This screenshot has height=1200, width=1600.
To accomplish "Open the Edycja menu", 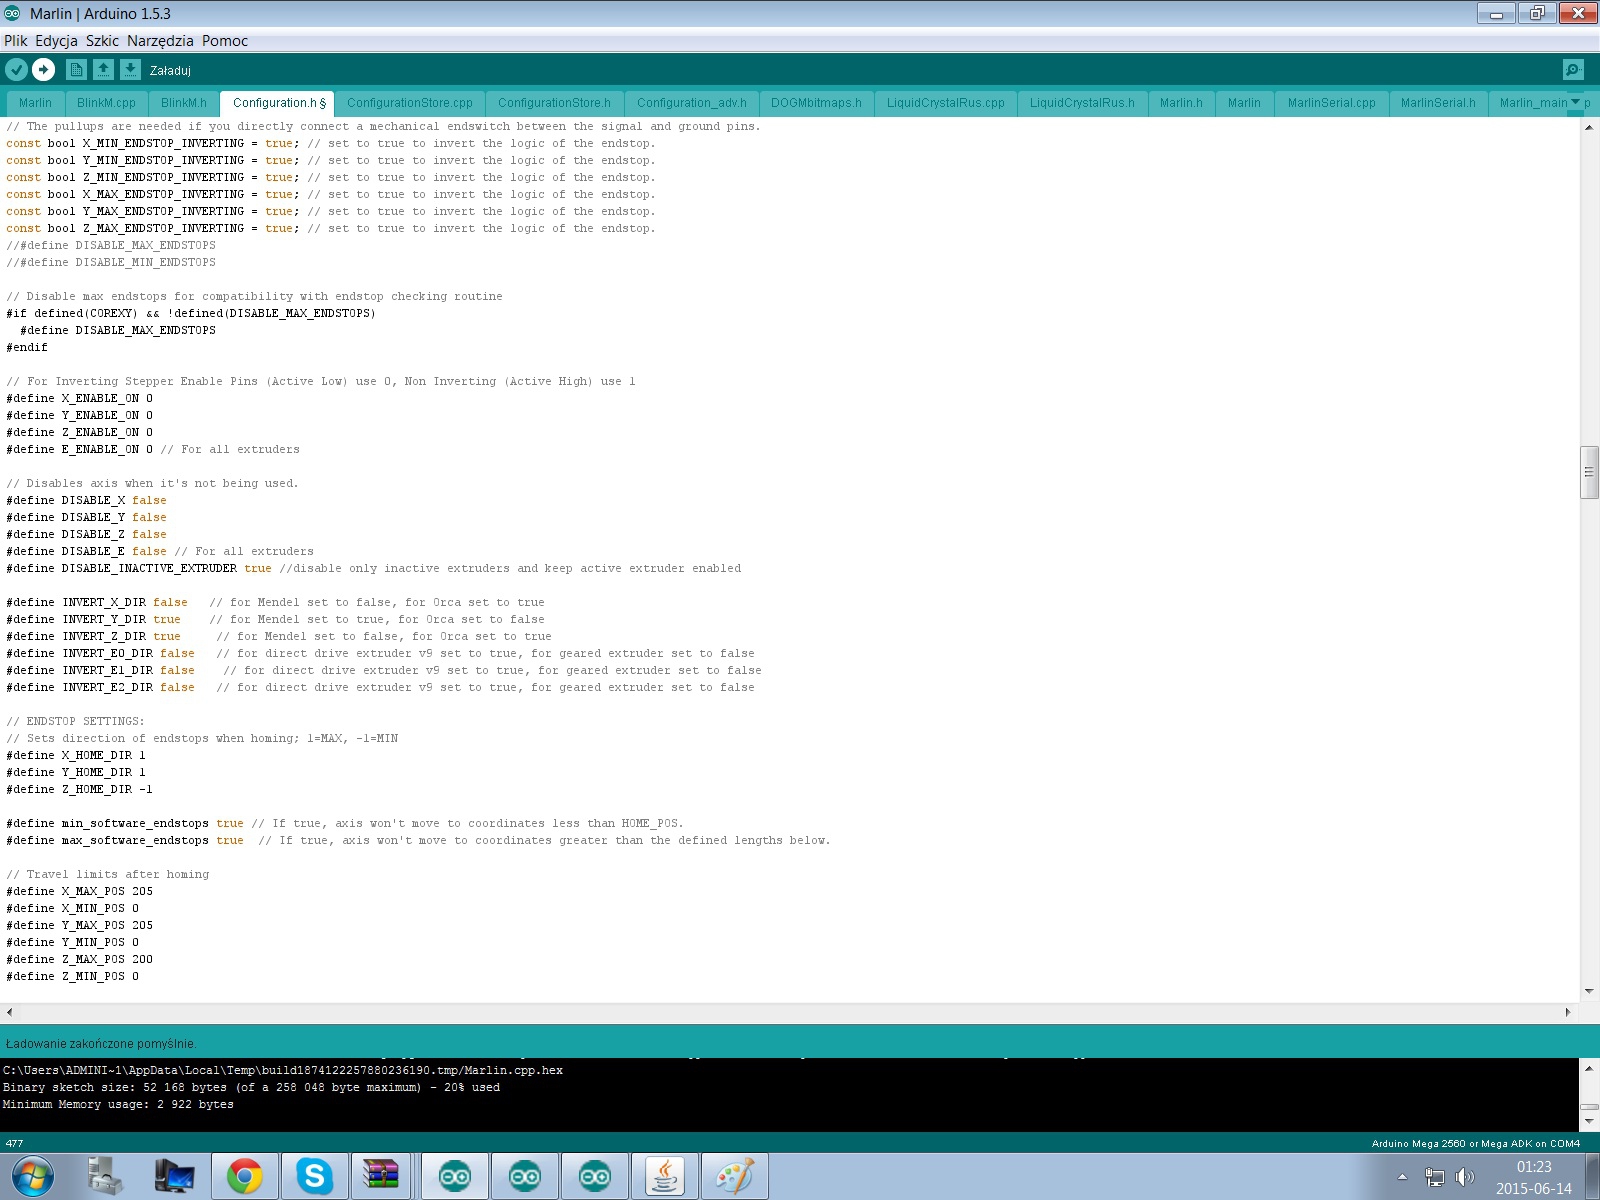I will [x=56, y=41].
